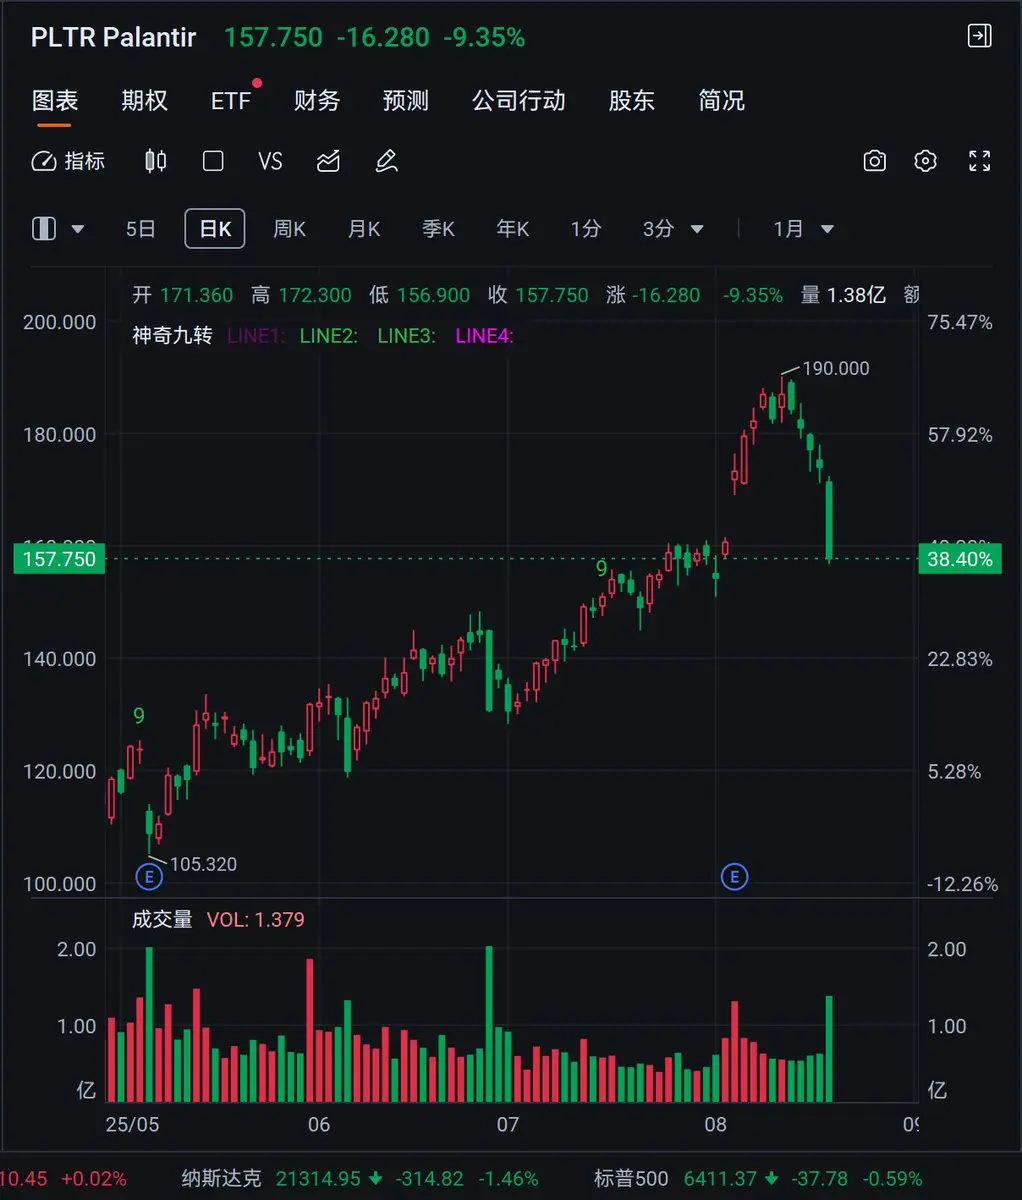The image size is (1022, 1200).
Task: Click the 200.000 price axis label
Action: (x=60, y=322)
